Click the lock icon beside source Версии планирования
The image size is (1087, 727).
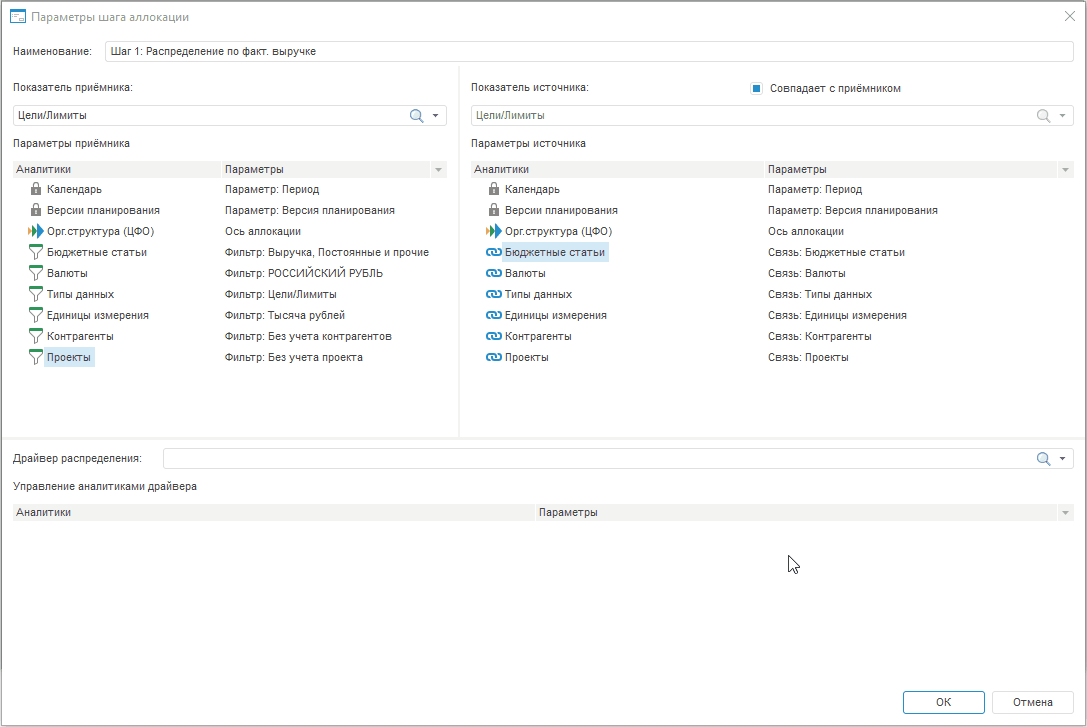point(493,210)
